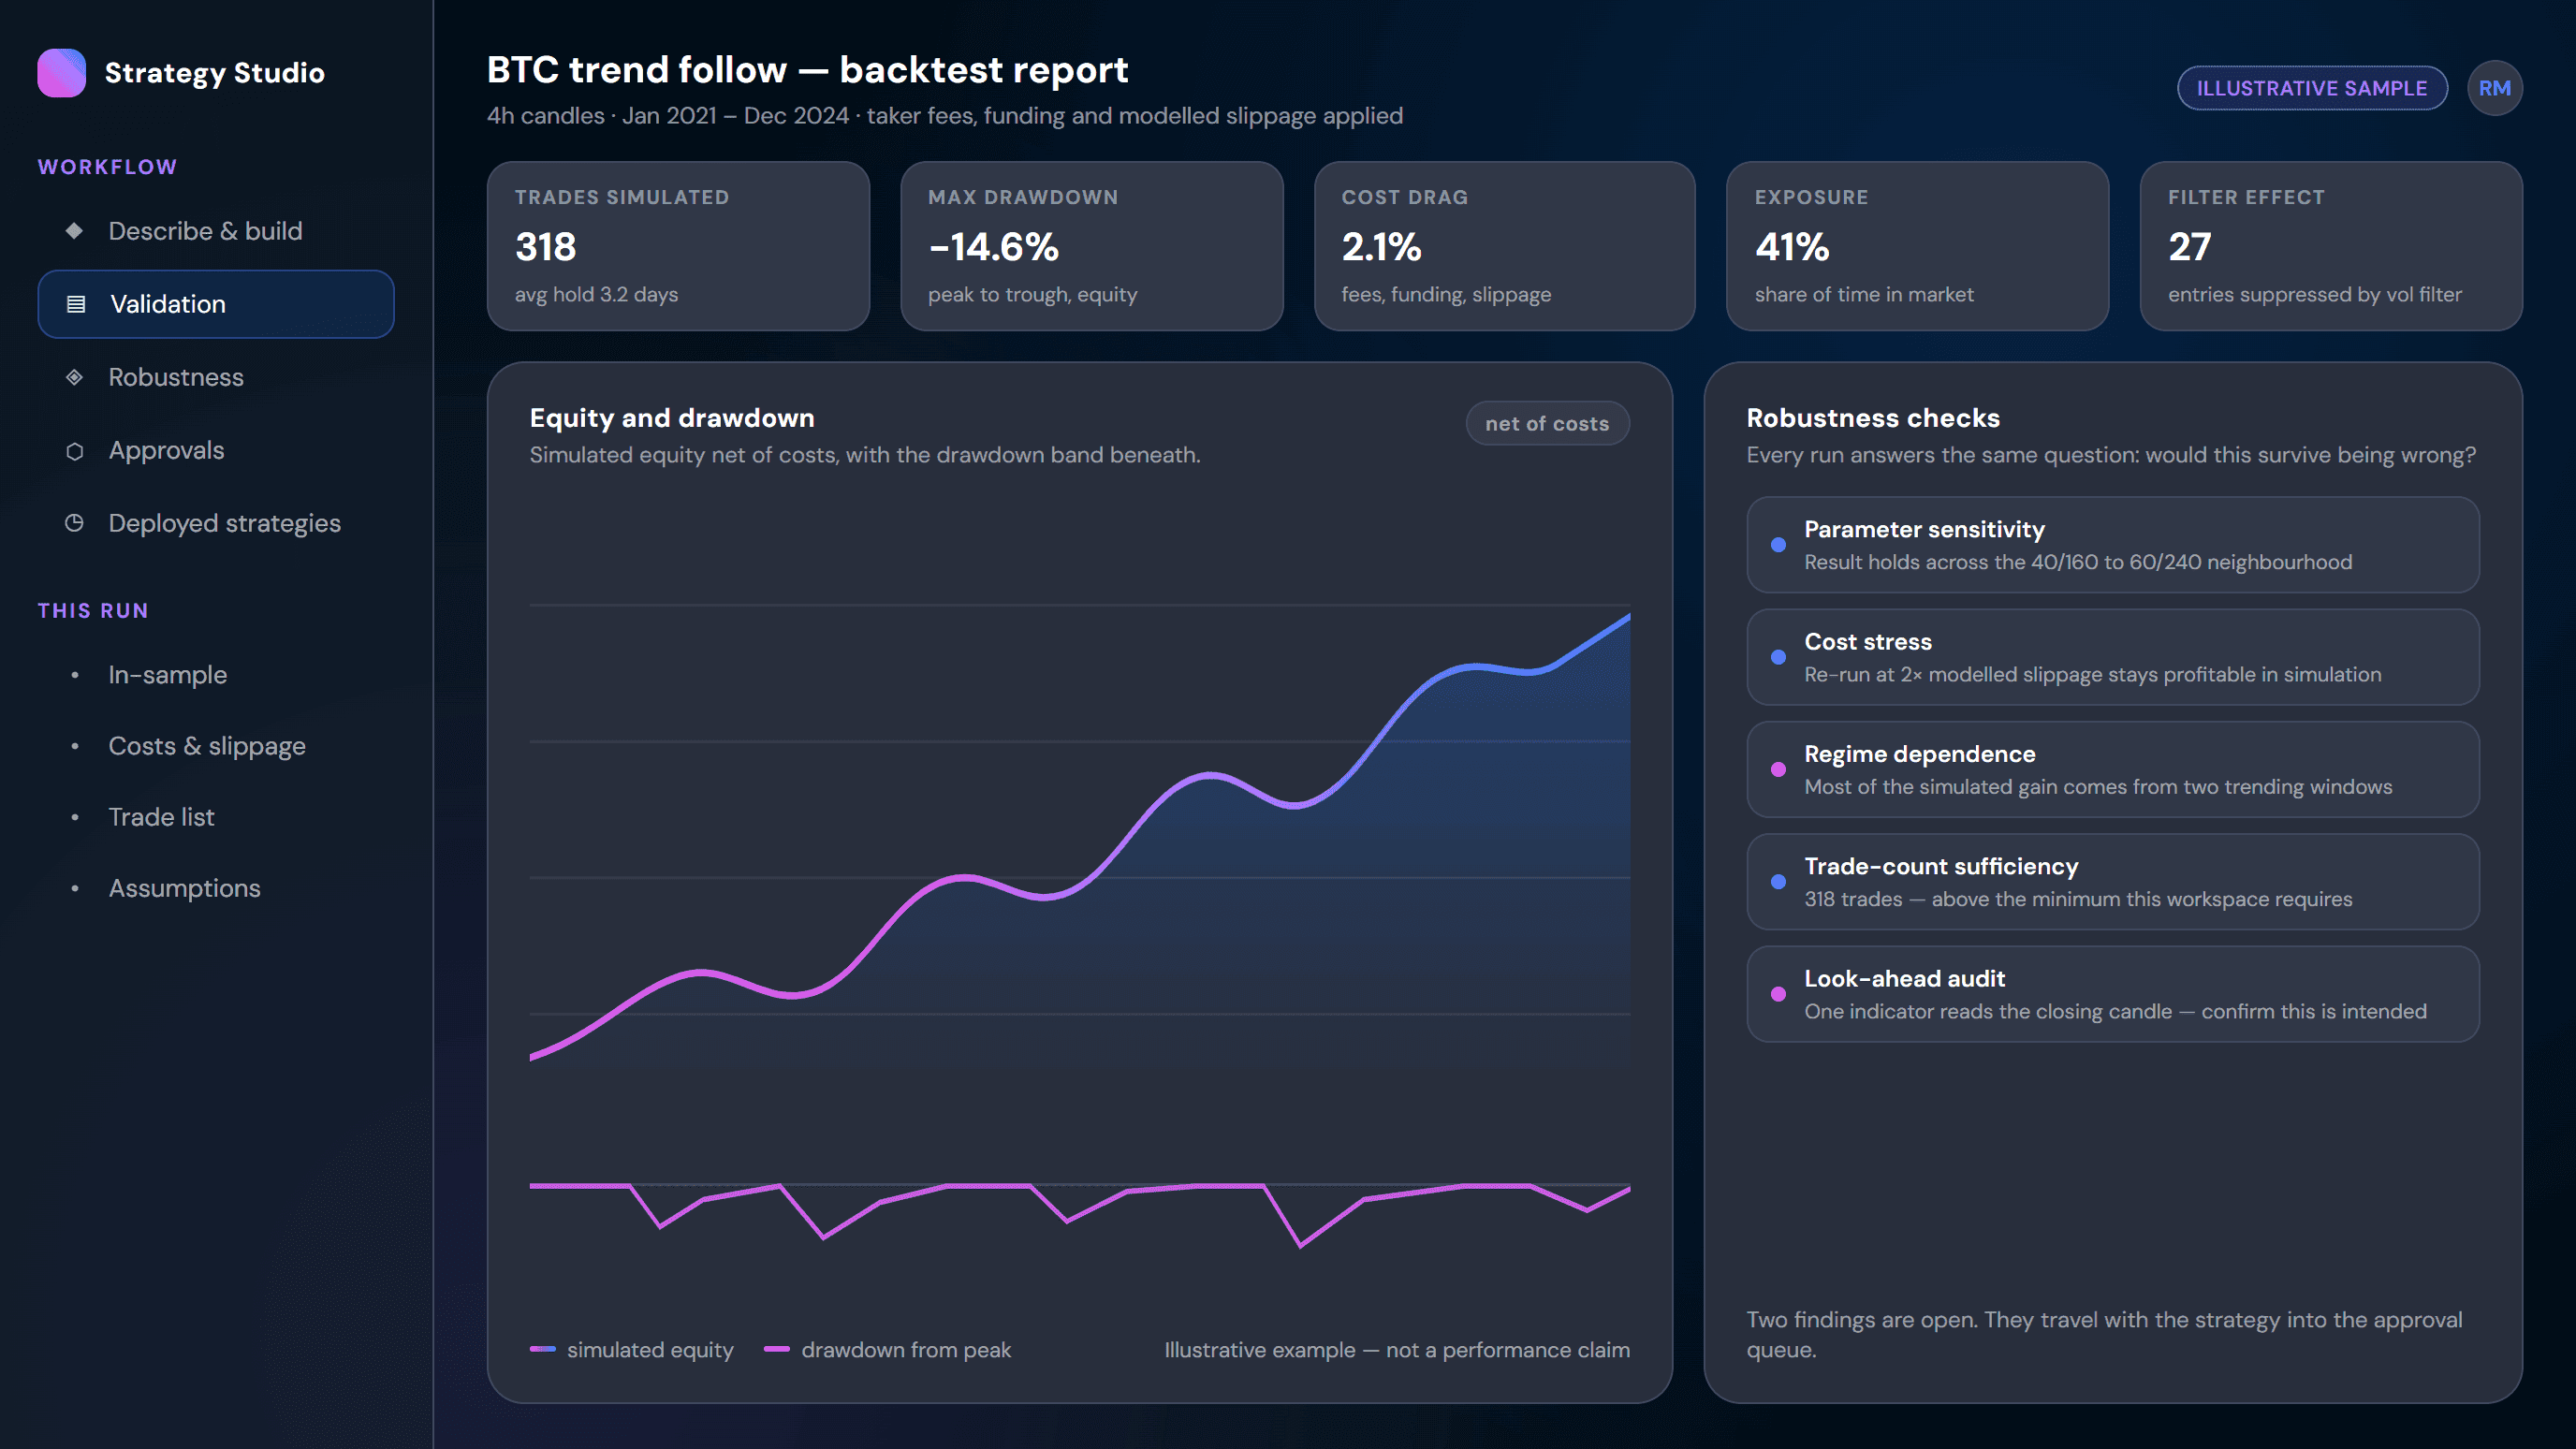Open the Exposure 41% card
This screenshot has height=1449, width=2576.
point(1917,246)
